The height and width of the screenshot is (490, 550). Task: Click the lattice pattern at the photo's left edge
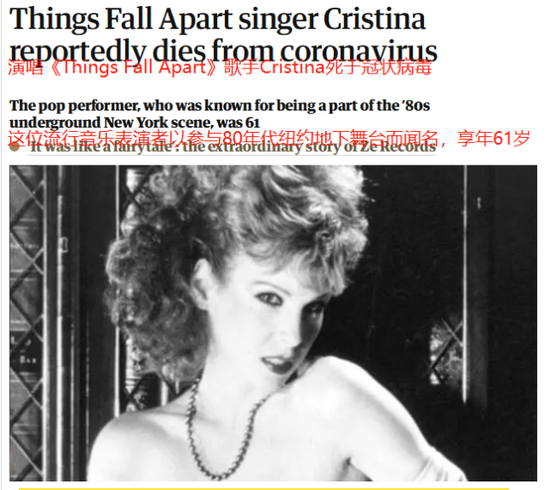[x=26, y=323]
